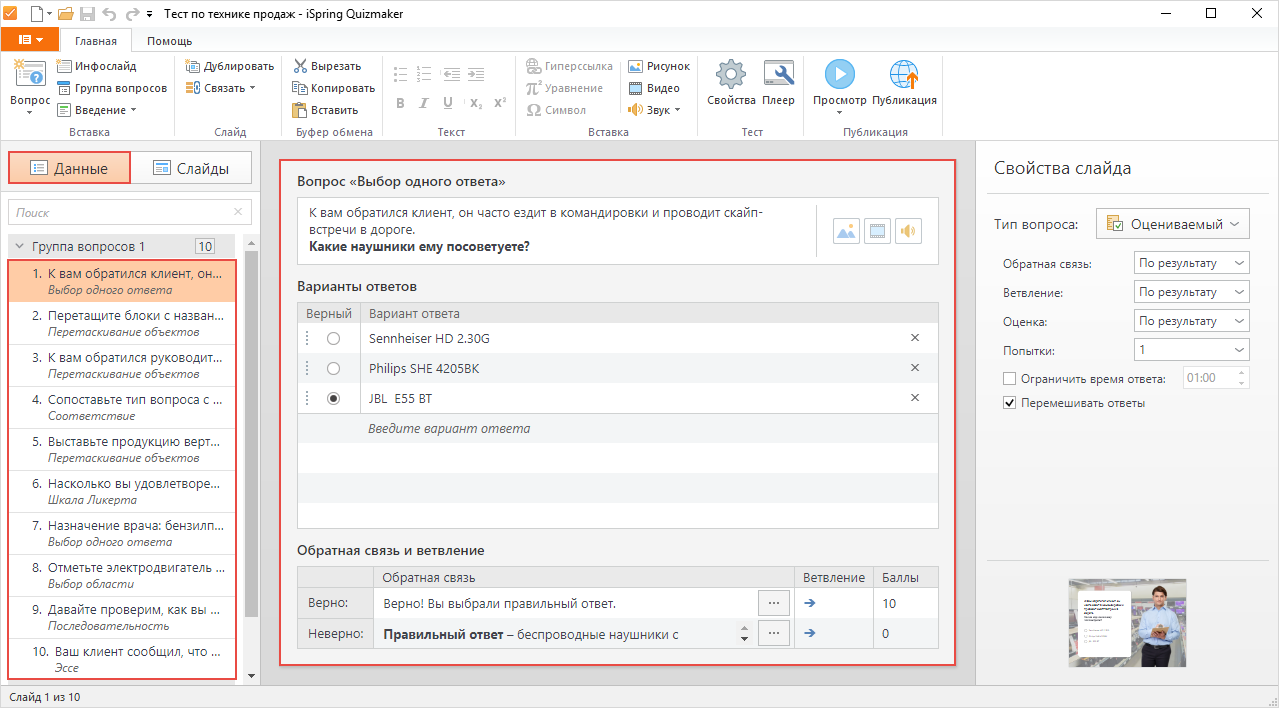Viewport: 1279px width, 708px height.
Task: Click the Вставить paste icon
Action: point(300,110)
